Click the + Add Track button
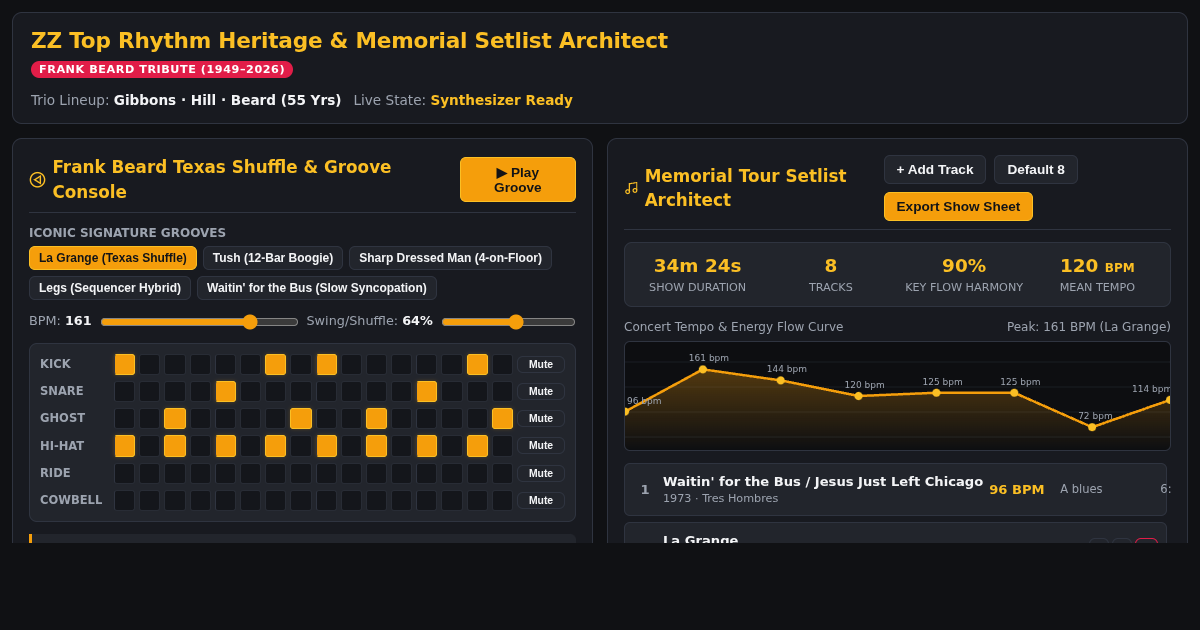The height and width of the screenshot is (630, 1200). click(935, 170)
